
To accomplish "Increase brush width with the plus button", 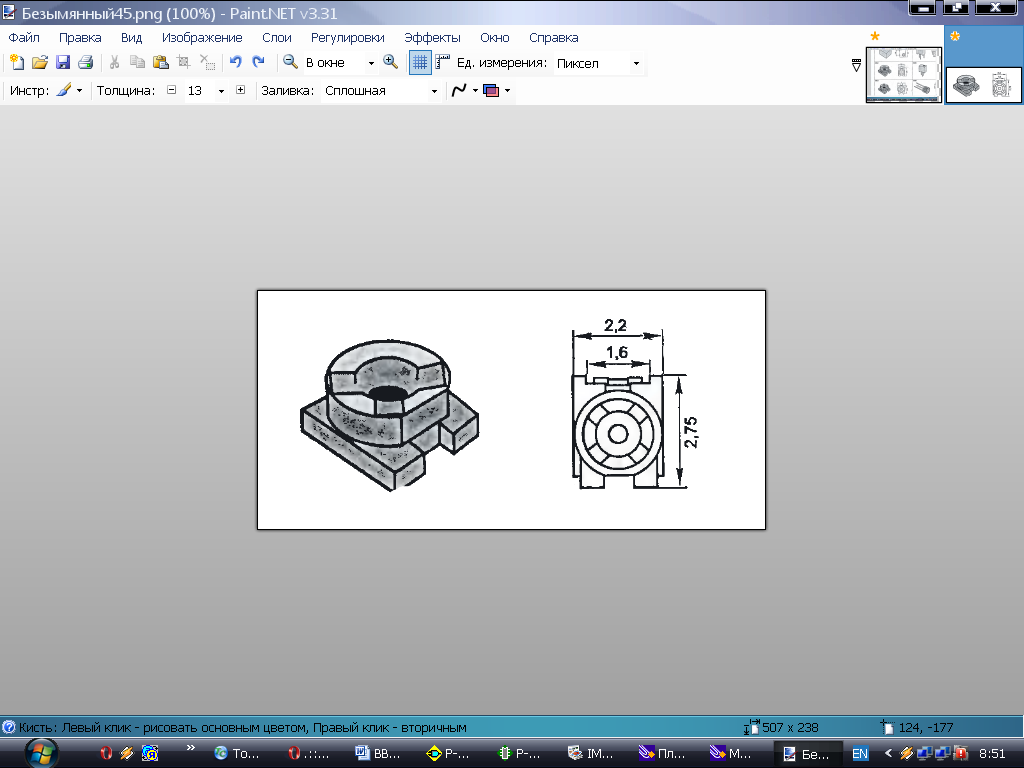I will pyautogui.click(x=240, y=90).
